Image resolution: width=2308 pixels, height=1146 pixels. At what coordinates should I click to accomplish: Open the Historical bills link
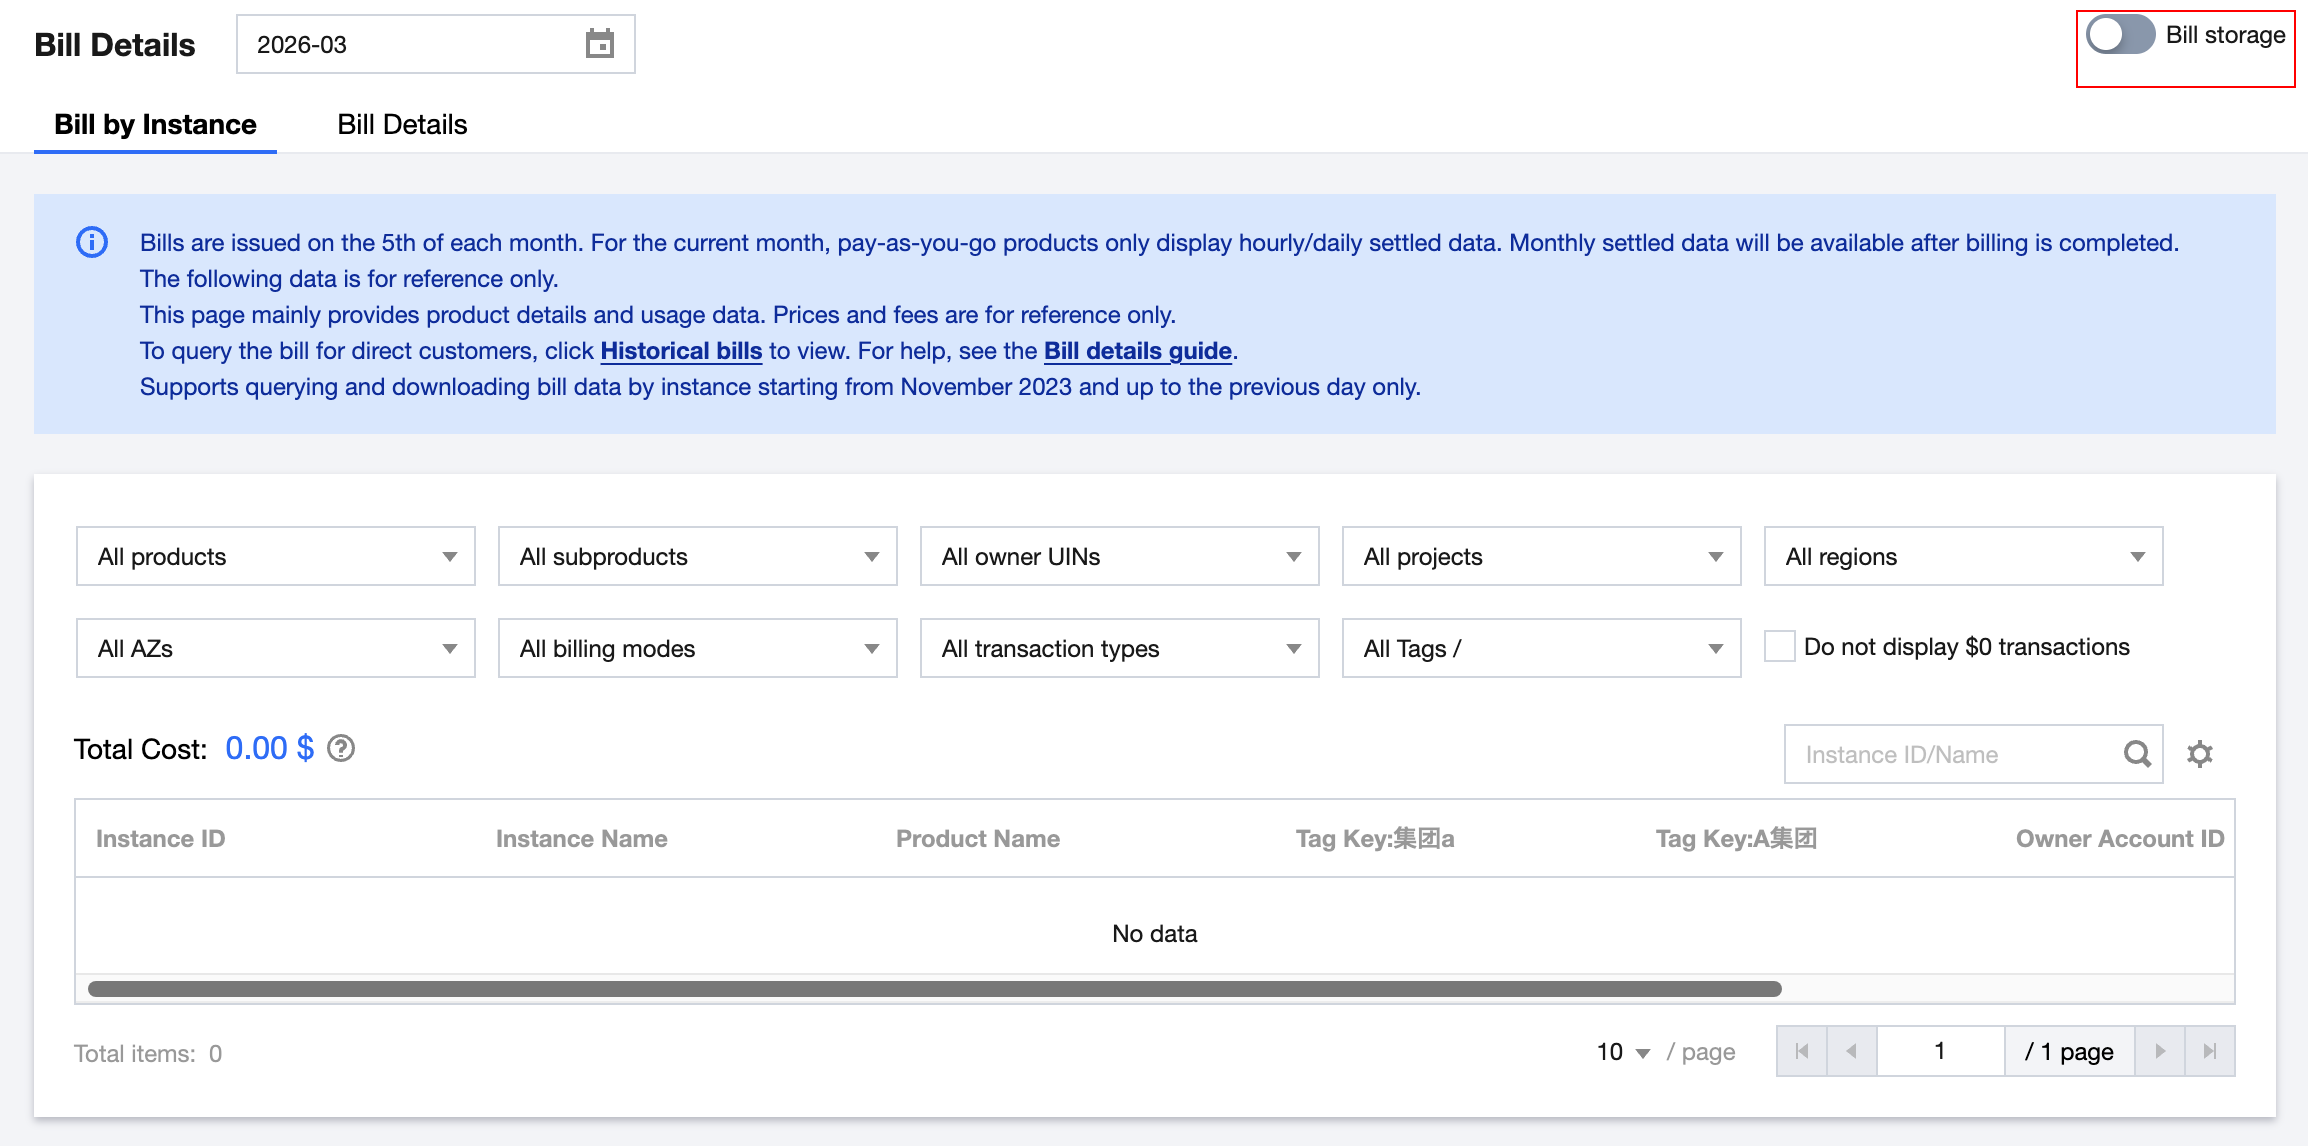(681, 351)
